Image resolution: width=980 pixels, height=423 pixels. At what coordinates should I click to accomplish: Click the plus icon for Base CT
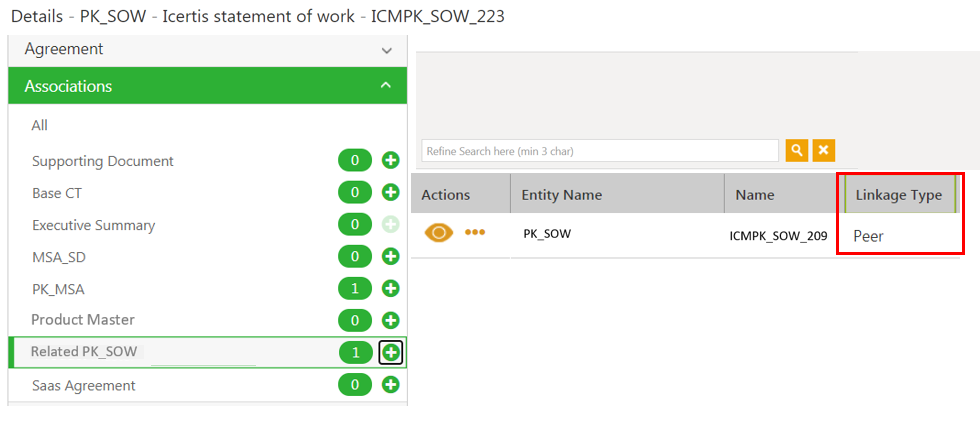coord(391,192)
